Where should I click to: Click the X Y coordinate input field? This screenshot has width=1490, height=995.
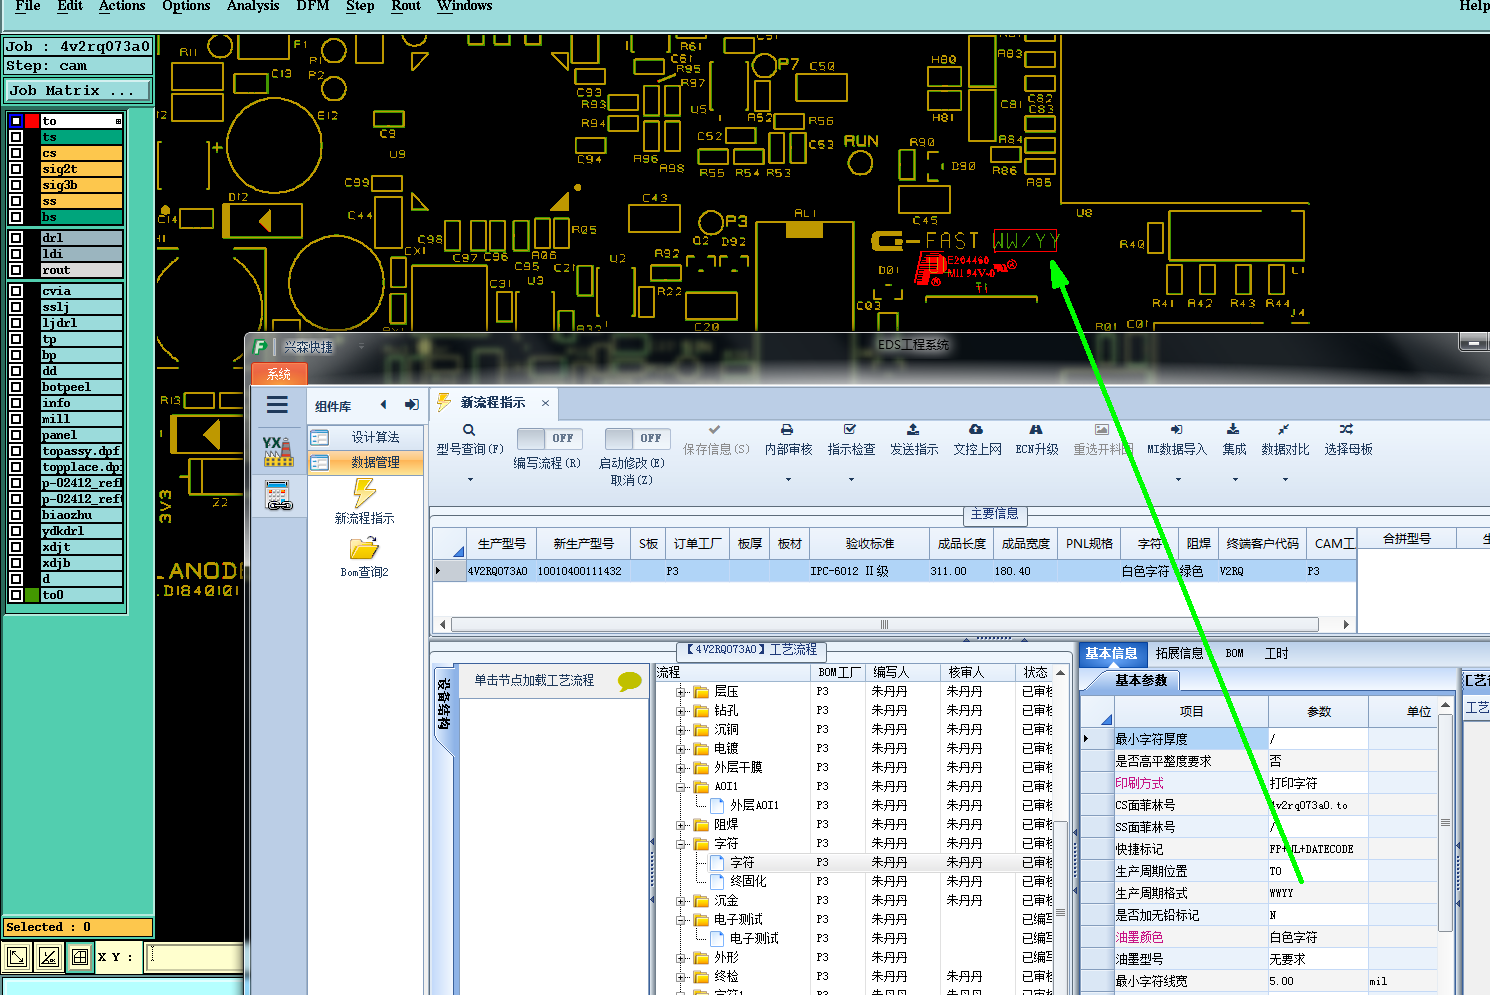pyautogui.click(x=195, y=957)
